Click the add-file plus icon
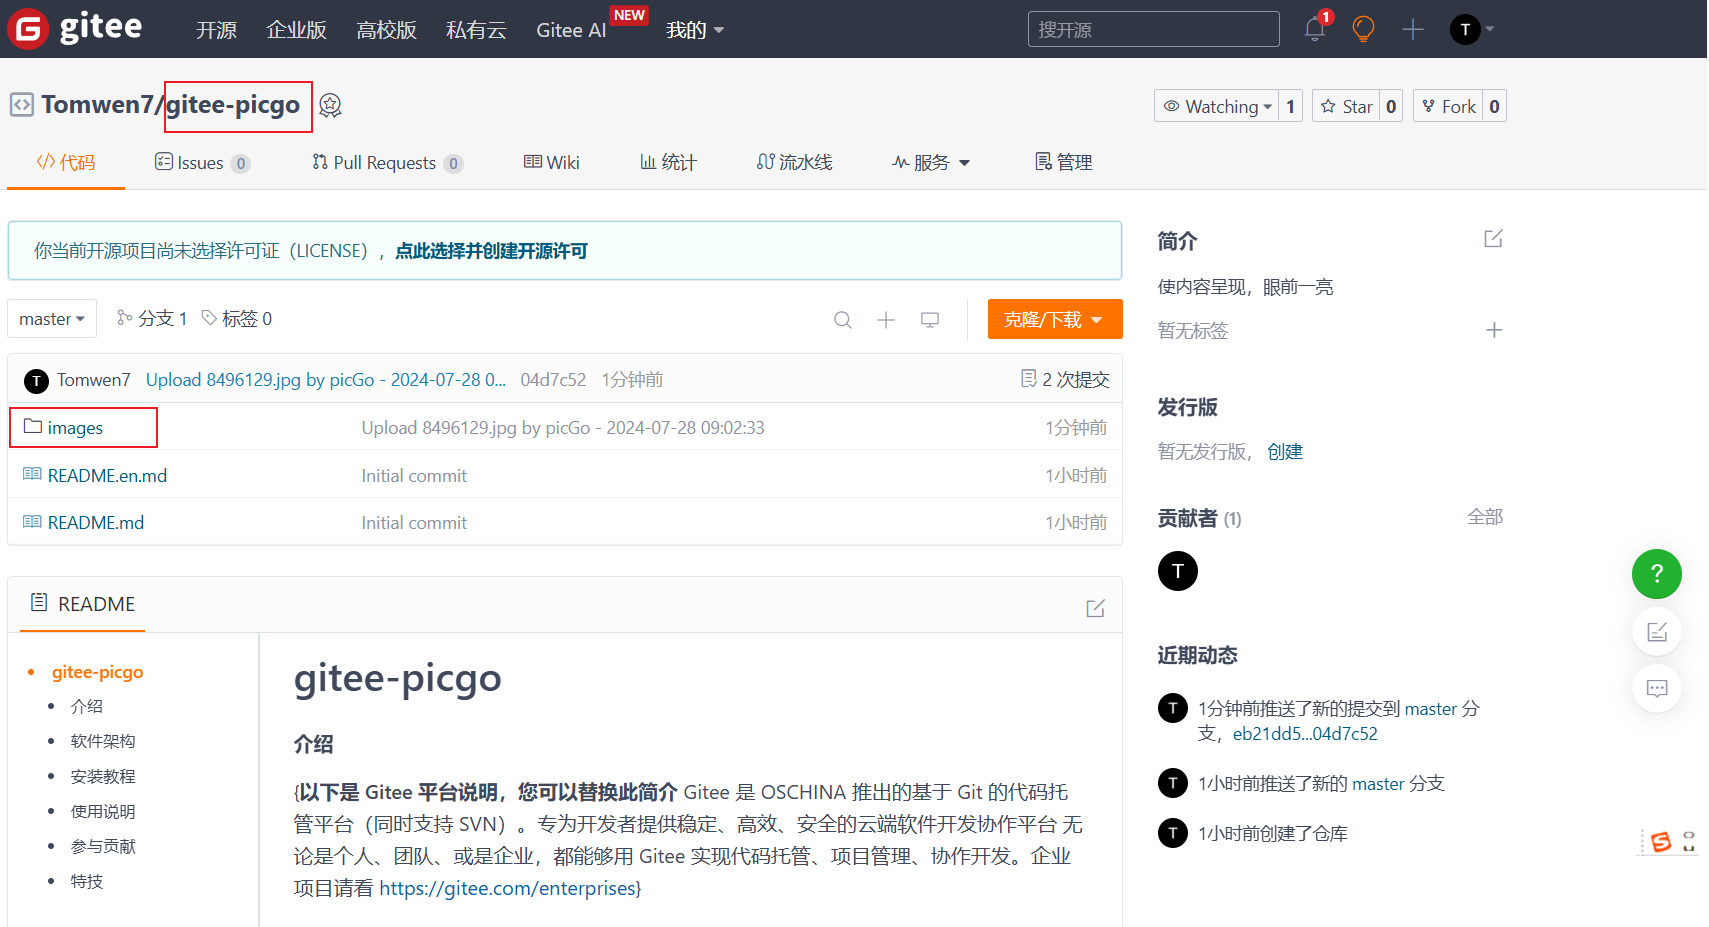 click(886, 320)
